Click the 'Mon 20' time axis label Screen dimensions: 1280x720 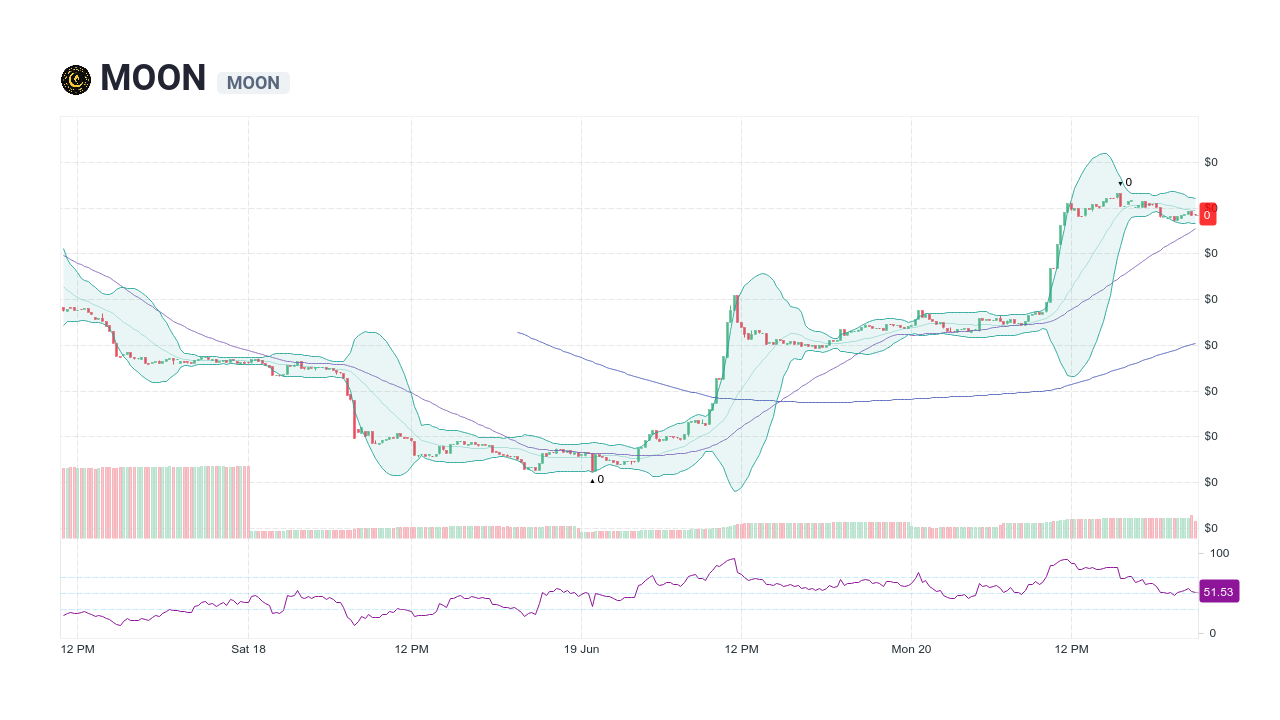(911, 650)
